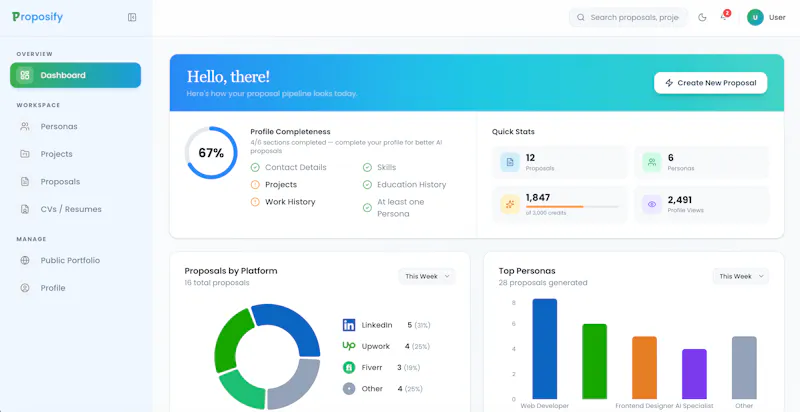Open the Personas sidebar item

tap(76, 126)
